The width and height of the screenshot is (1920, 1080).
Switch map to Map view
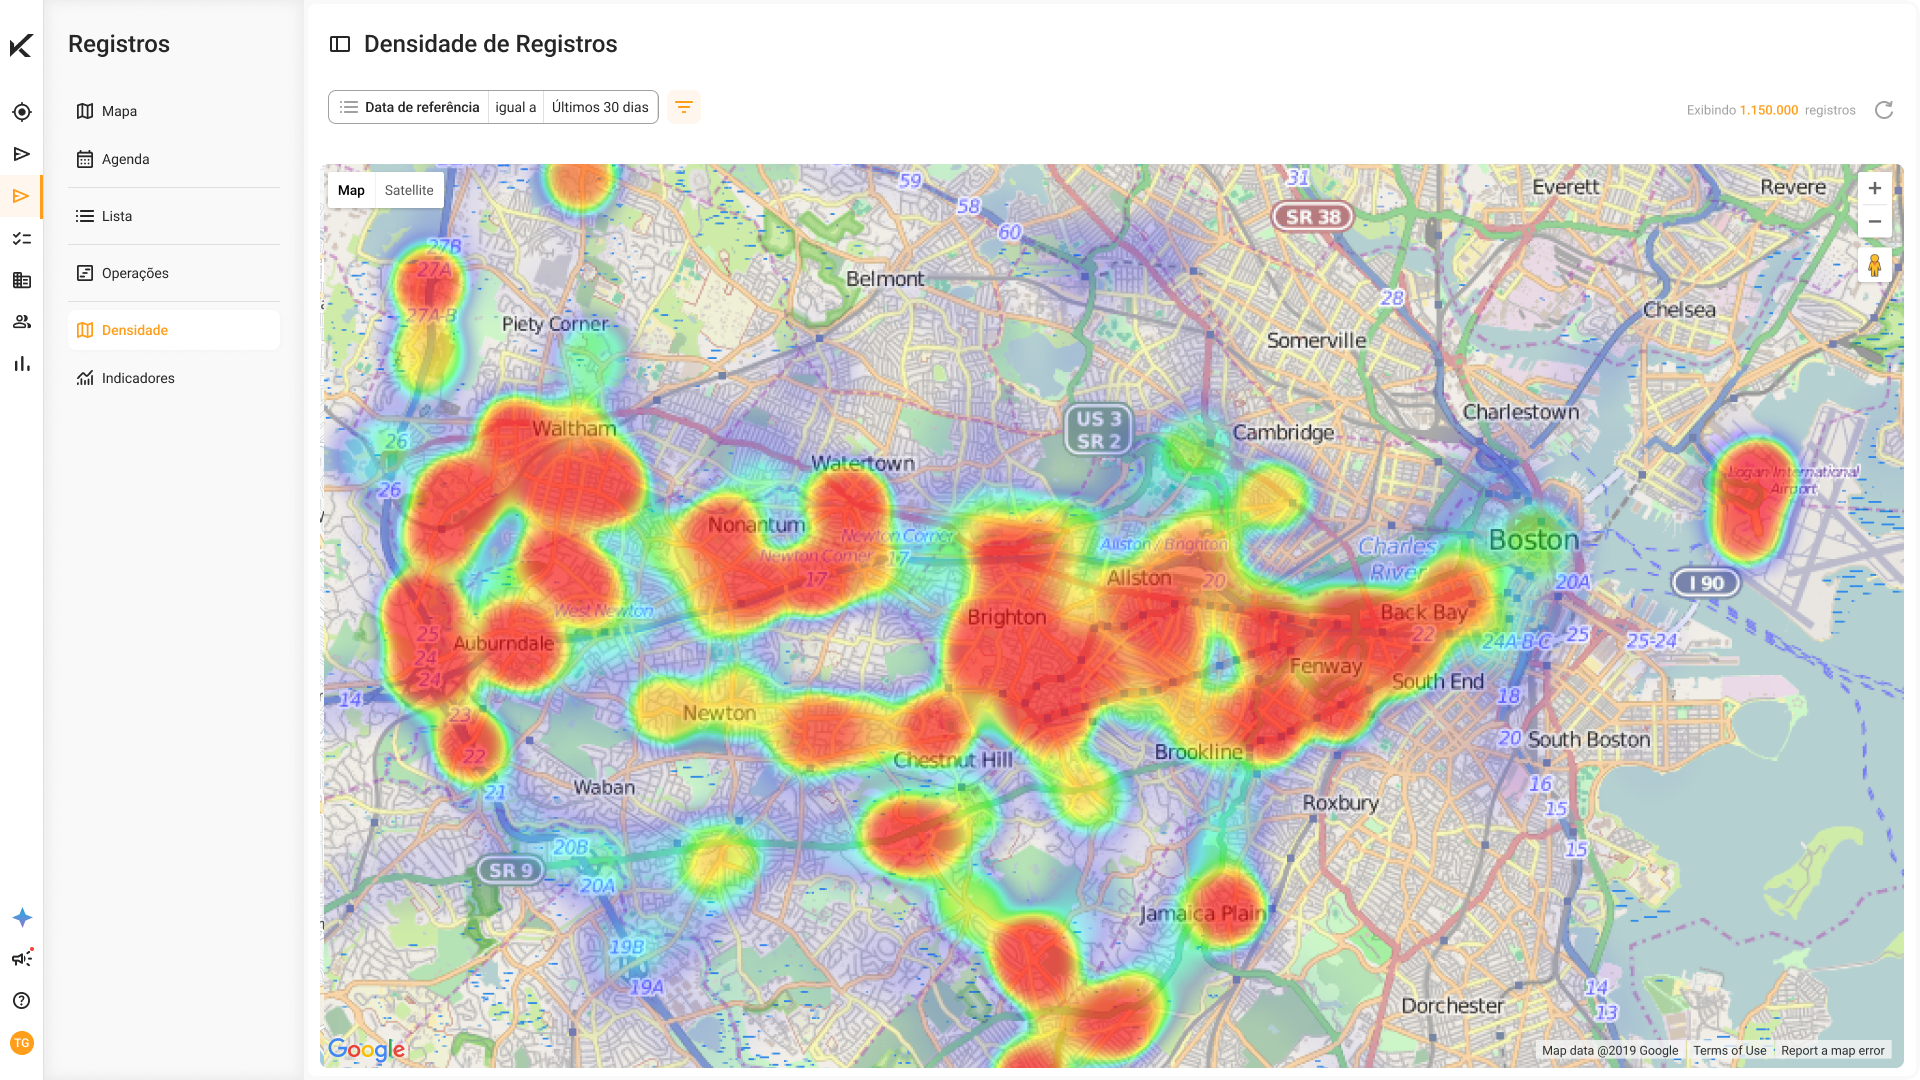[351, 190]
